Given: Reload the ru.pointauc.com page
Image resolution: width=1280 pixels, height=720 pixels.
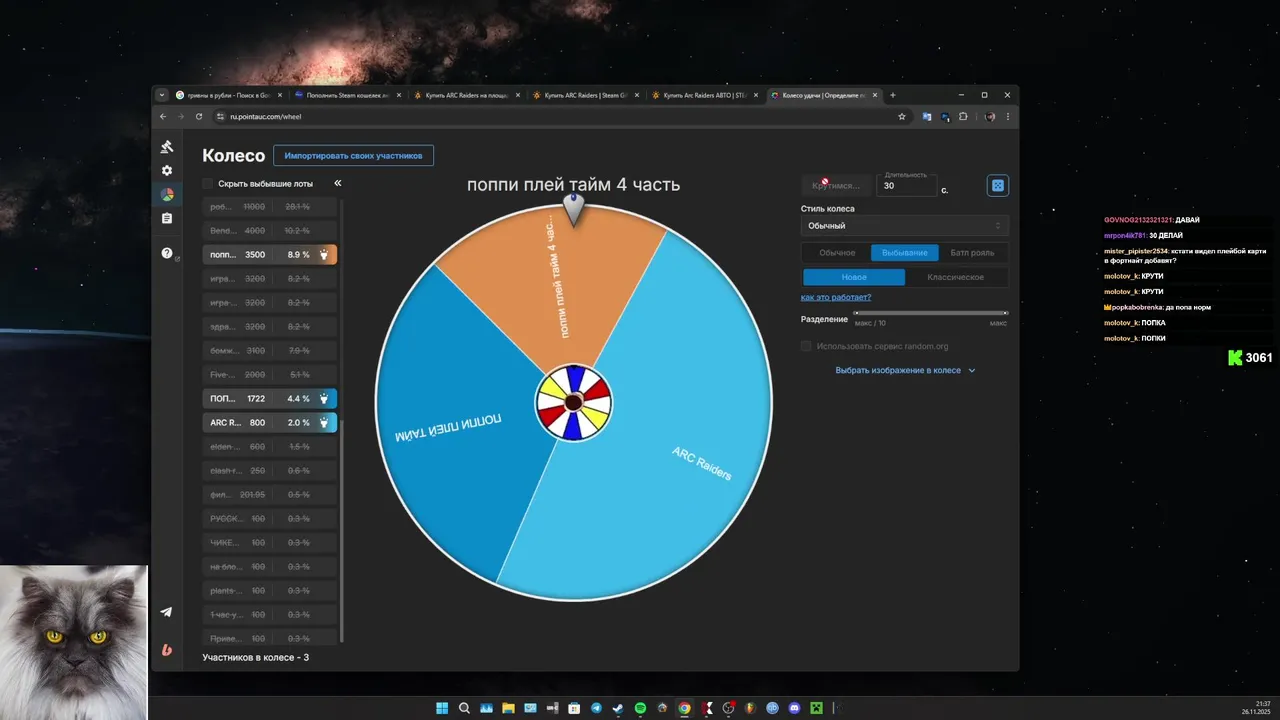Looking at the screenshot, I should coord(199,116).
